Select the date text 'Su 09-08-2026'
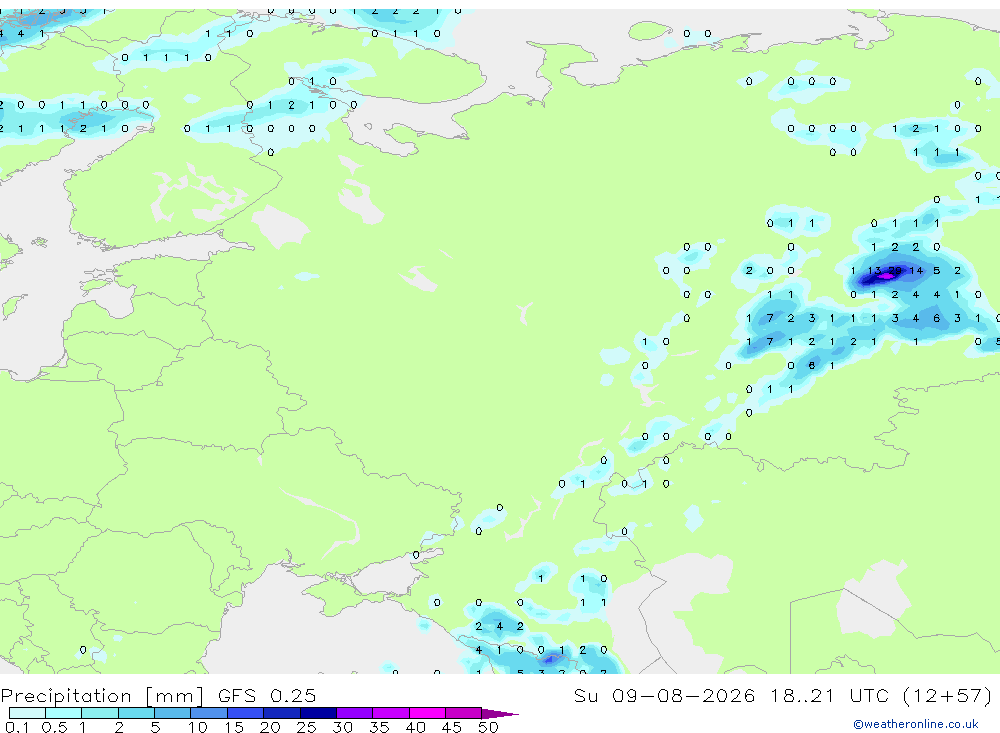The height and width of the screenshot is (733, 1000). [x=664, y=695]
